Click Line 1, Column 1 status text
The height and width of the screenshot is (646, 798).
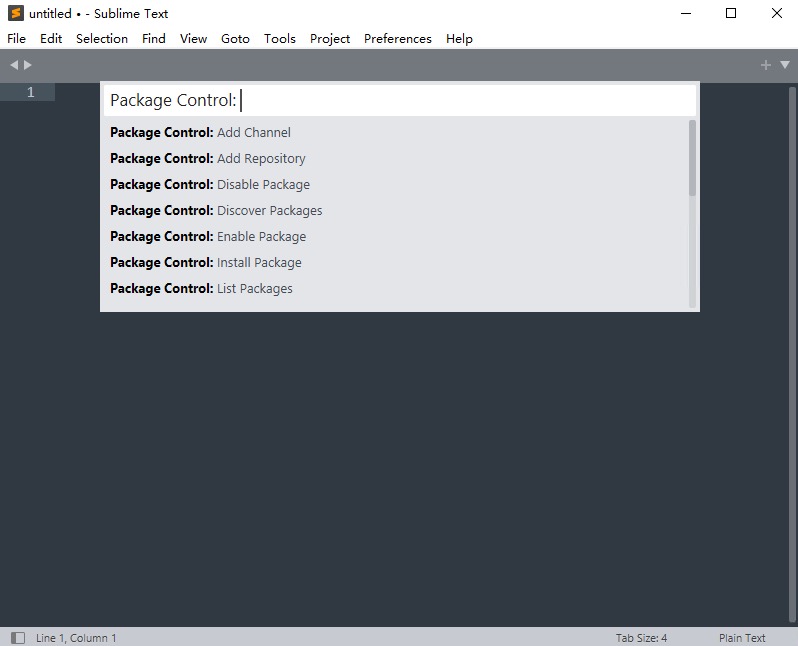pyautogui.click(x=76, y=637)
